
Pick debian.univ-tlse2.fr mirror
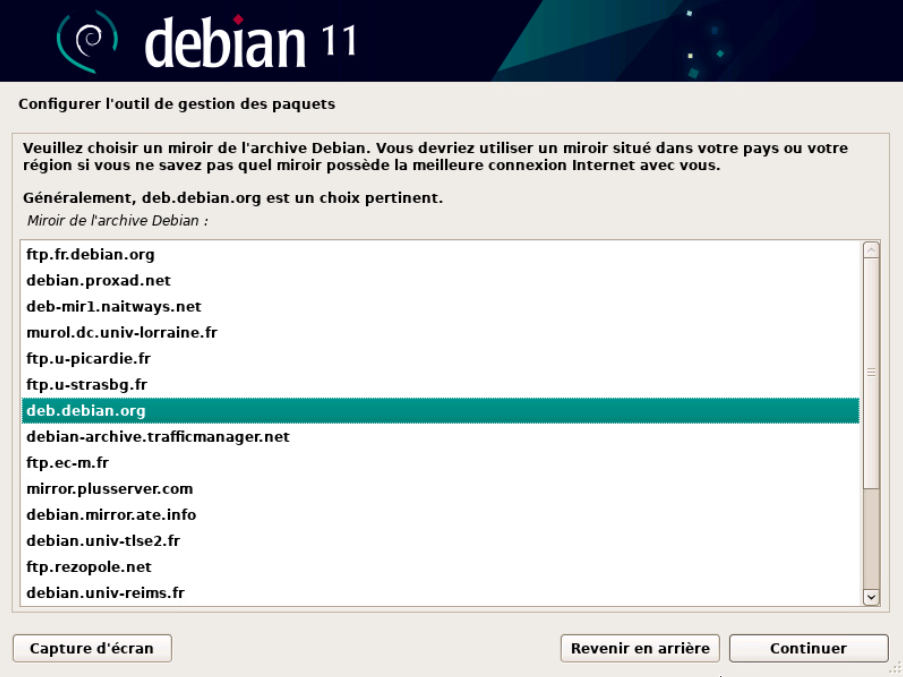point(103,541)
